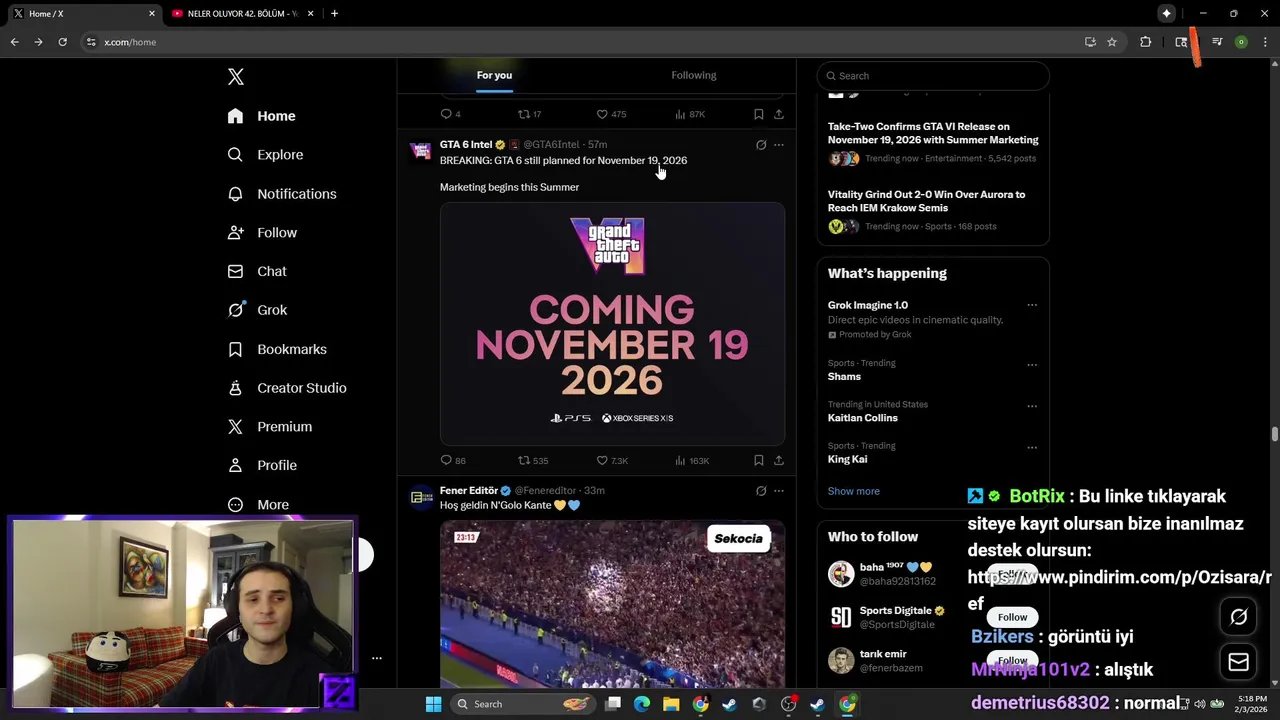Open GTA 6 Intel profile name

(466, 145)
